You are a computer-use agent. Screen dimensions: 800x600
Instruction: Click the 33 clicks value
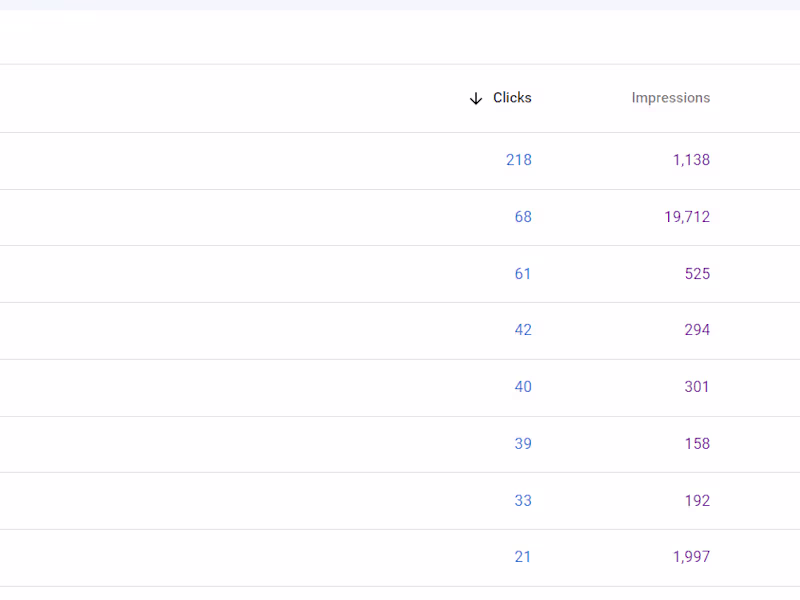click(523, 501)
